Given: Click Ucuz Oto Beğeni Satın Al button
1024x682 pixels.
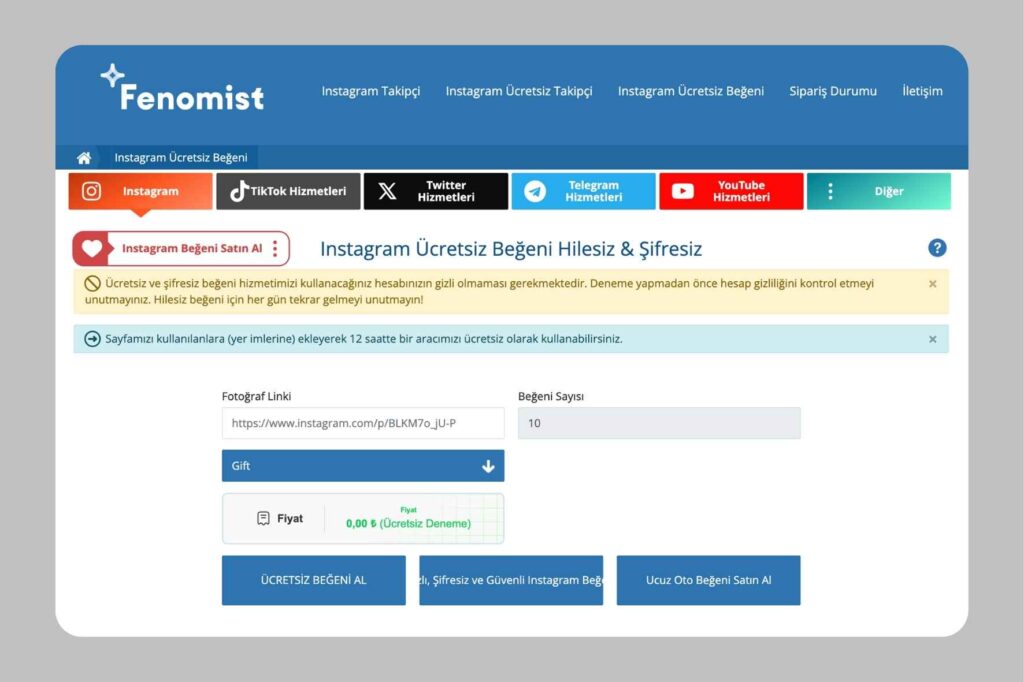Looking at the screenshot, I should coord(709,580).
